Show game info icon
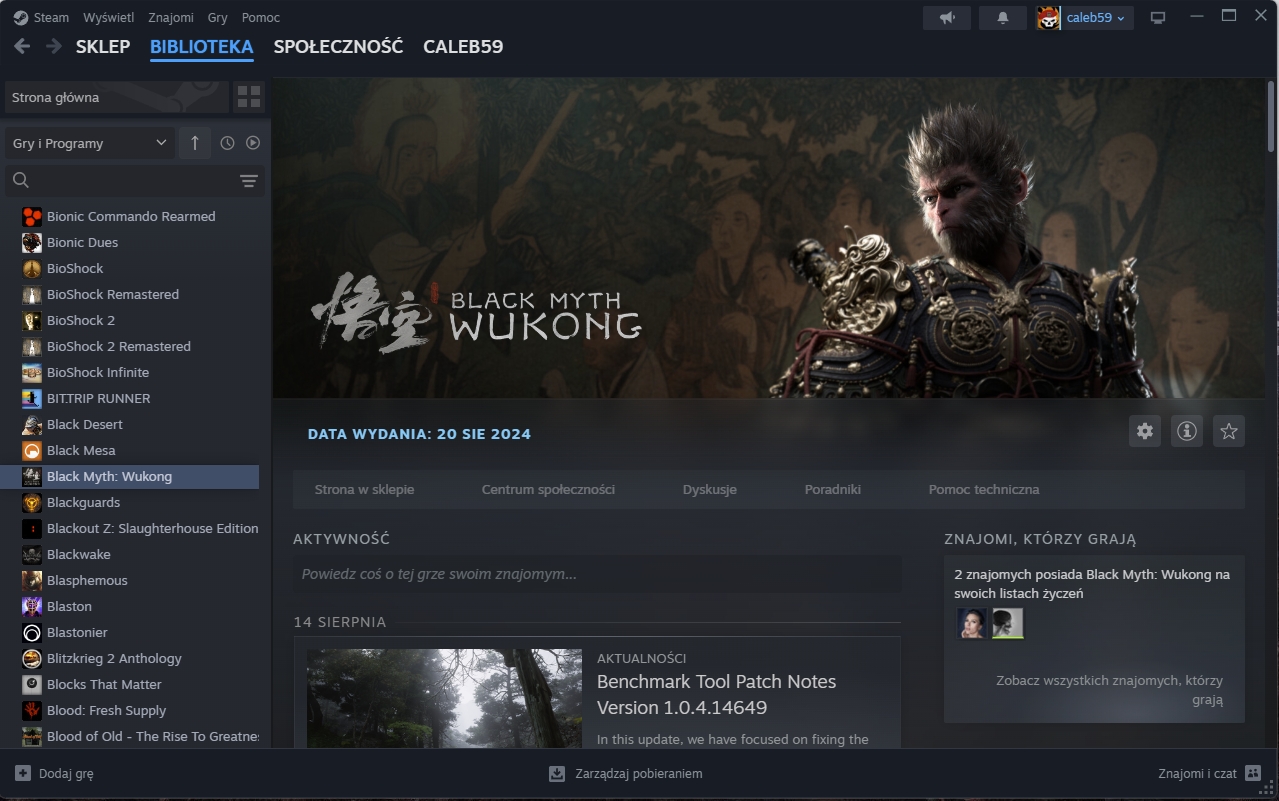Viewport: 1279px width, 801px height. click(x=1187, y=431)
